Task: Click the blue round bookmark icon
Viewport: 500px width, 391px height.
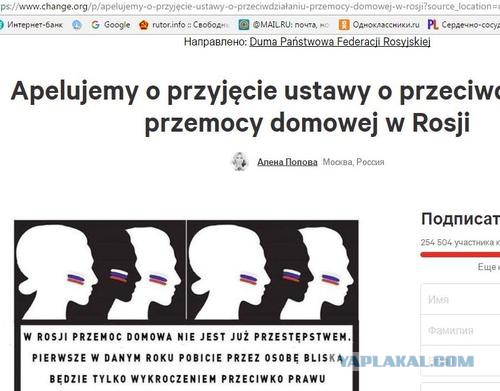Action: (x=77, y=24)
